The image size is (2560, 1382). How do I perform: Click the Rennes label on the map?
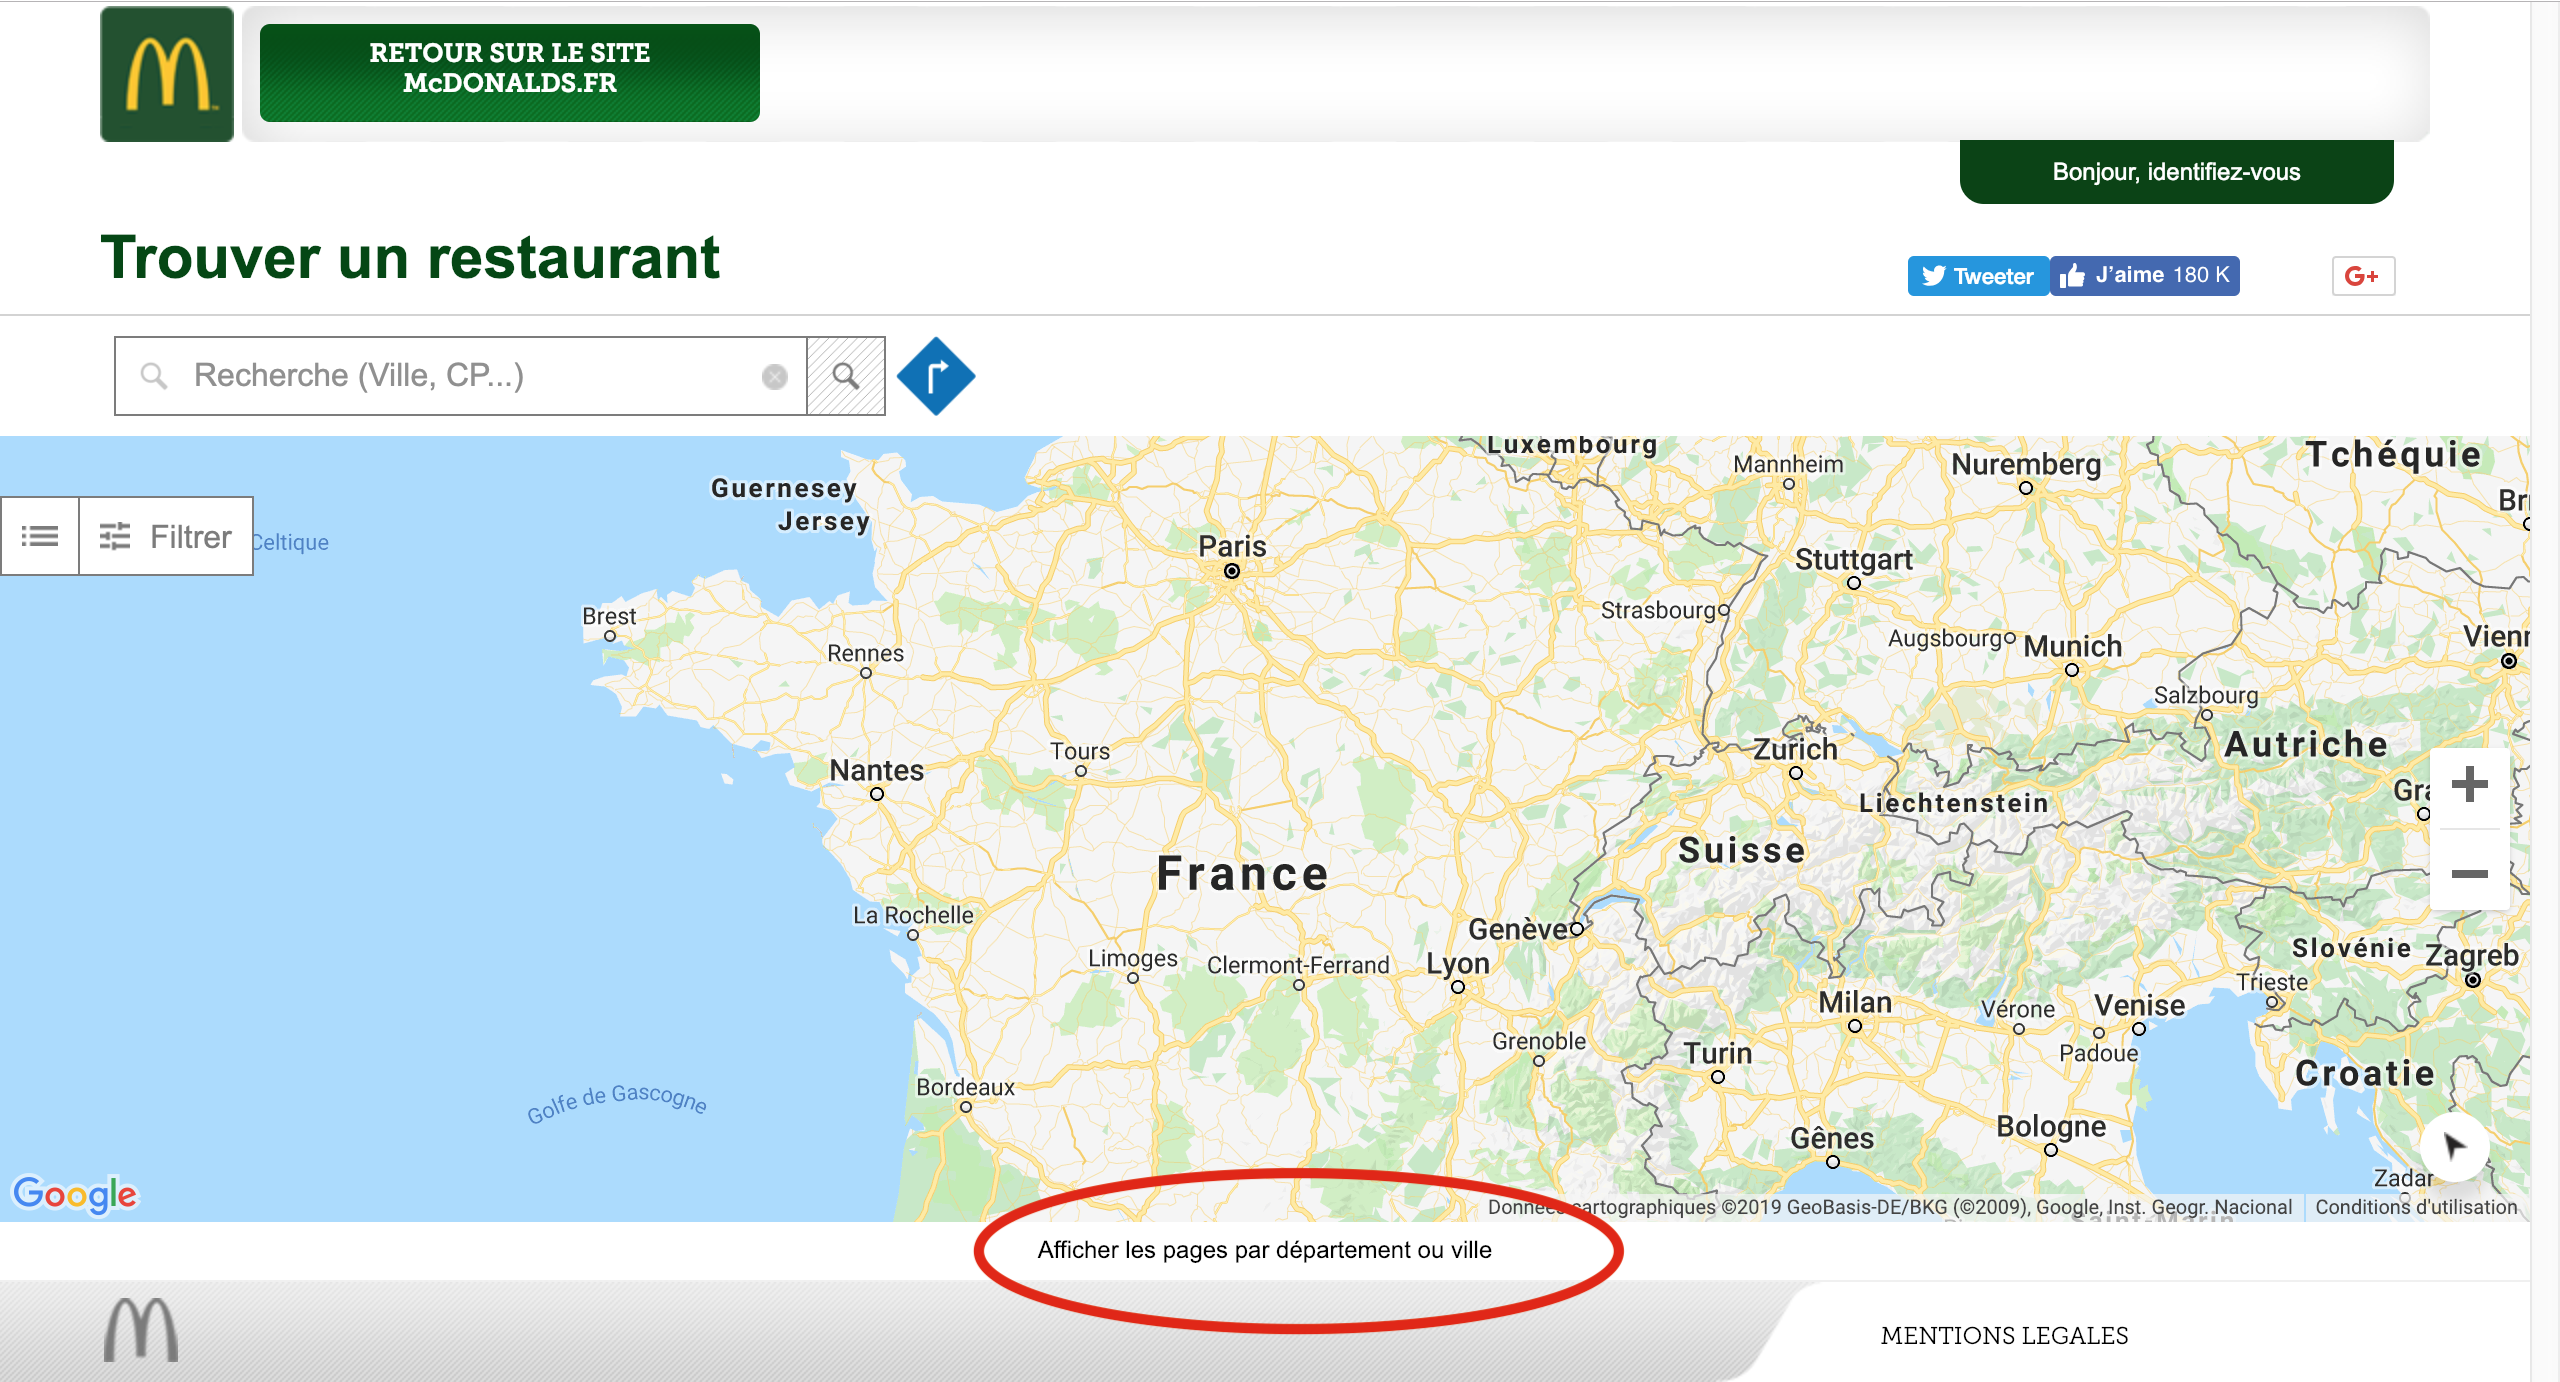(865, 653)
